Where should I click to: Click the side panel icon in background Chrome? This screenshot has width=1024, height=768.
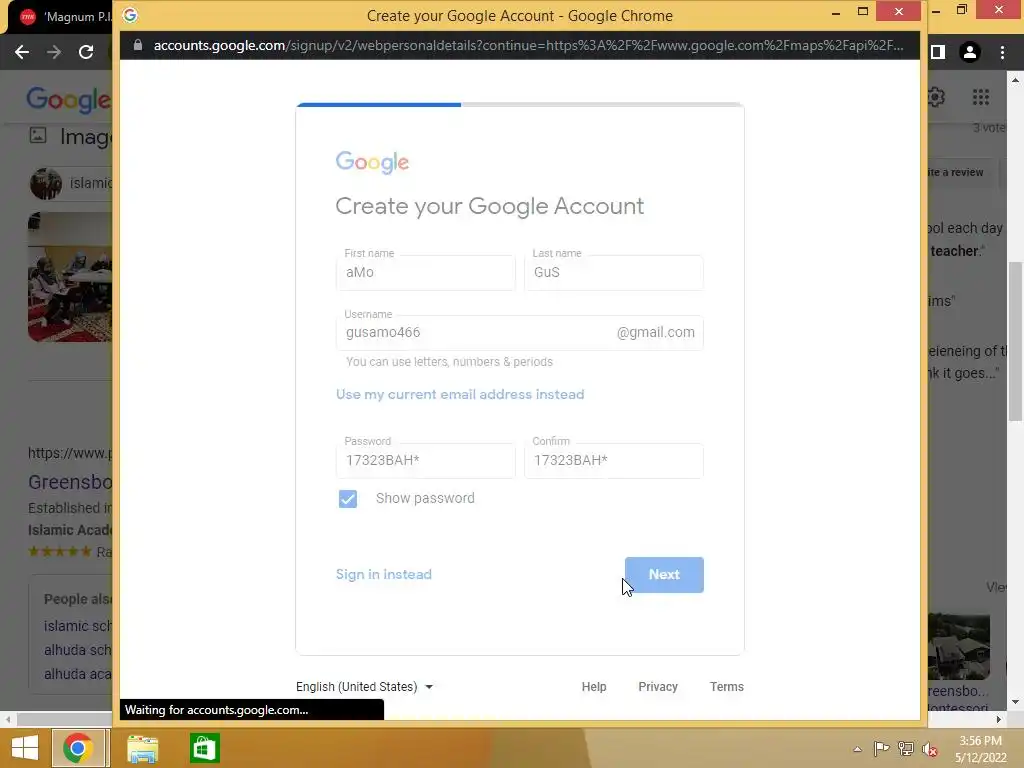pyautogui.click(x=938, y=52)
